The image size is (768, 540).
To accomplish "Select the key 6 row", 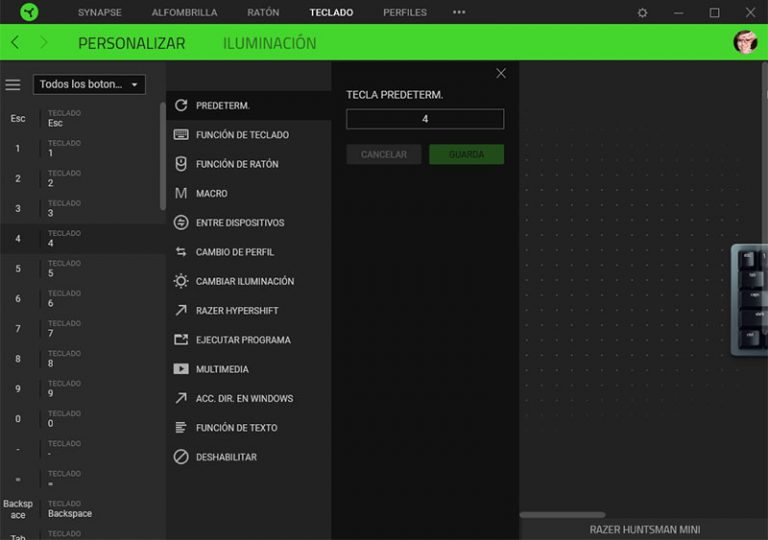I will pos(81,298).
